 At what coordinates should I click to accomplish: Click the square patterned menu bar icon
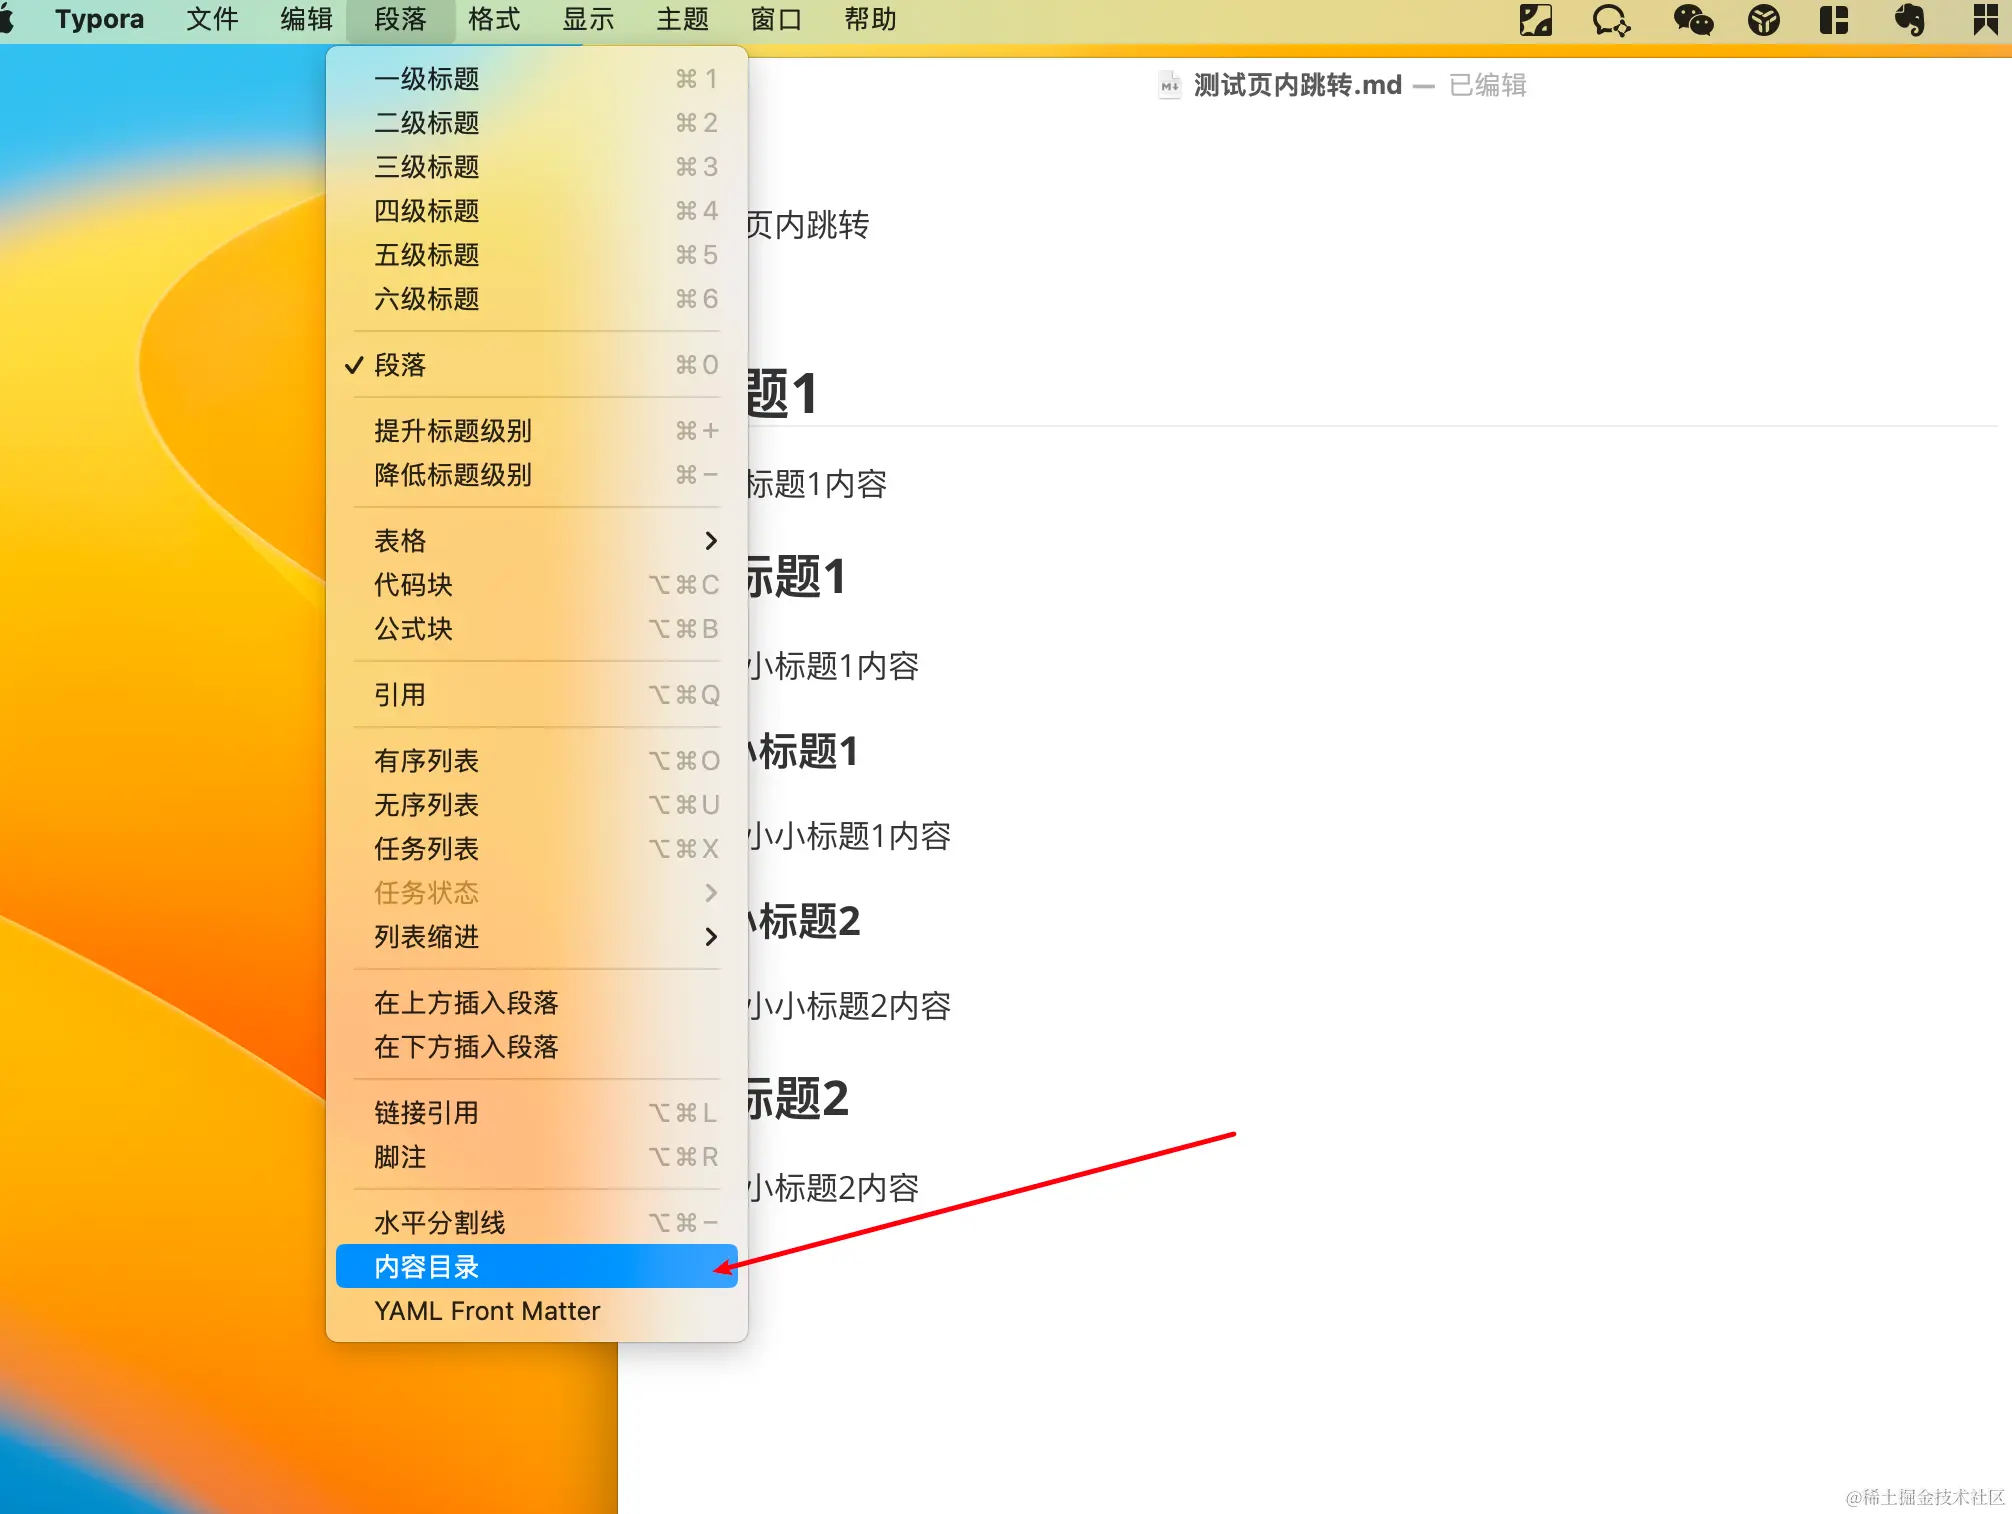(1535, 20)
